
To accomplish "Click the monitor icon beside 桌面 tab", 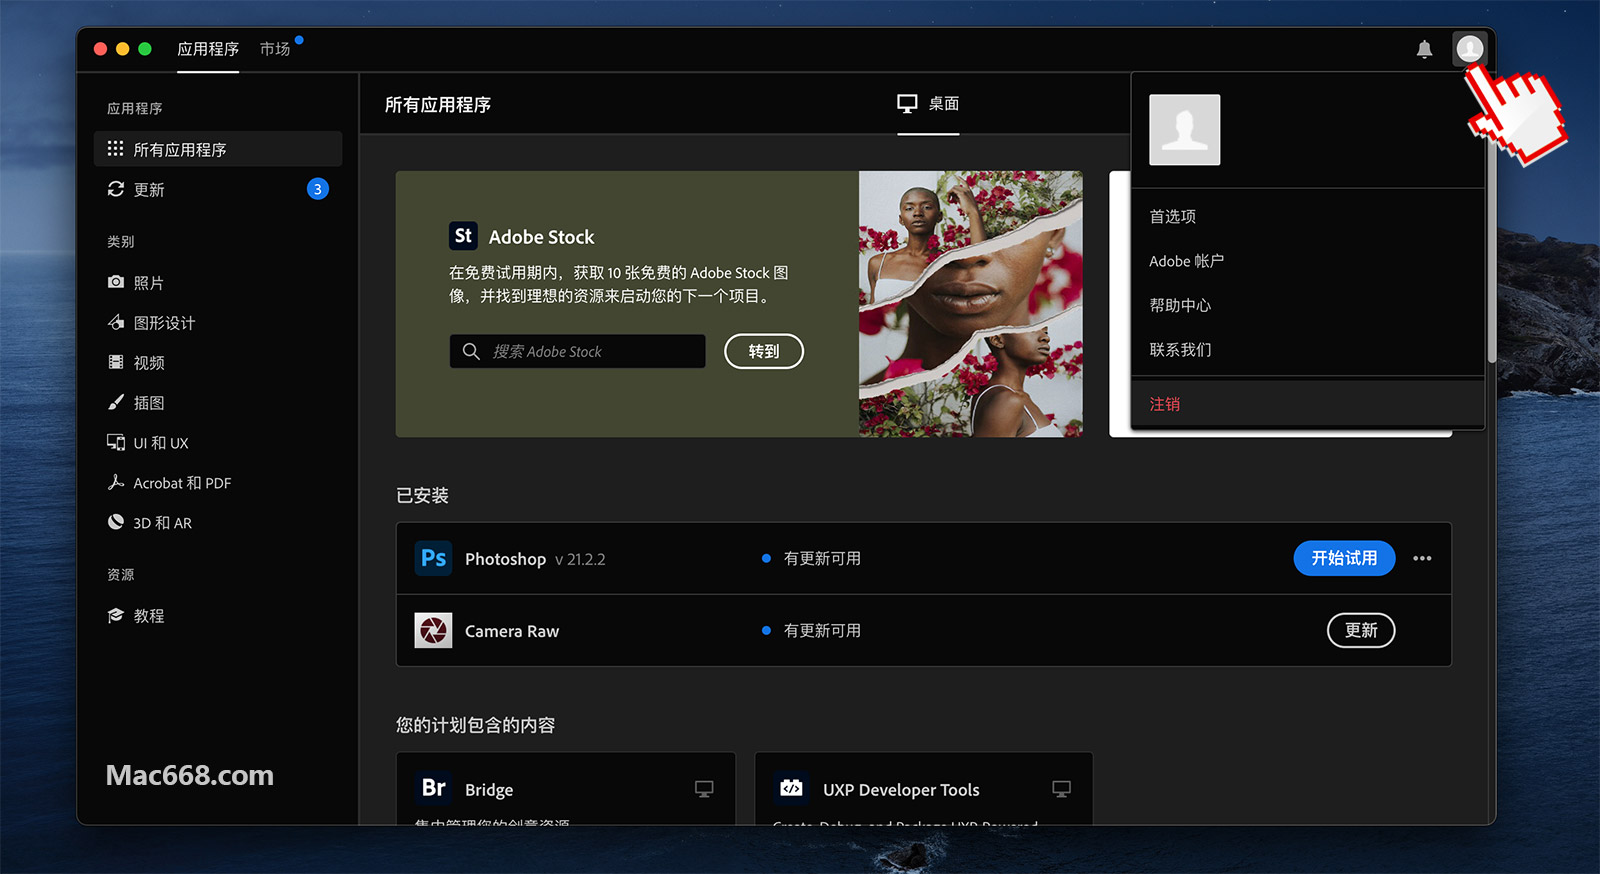I will 907,103.
